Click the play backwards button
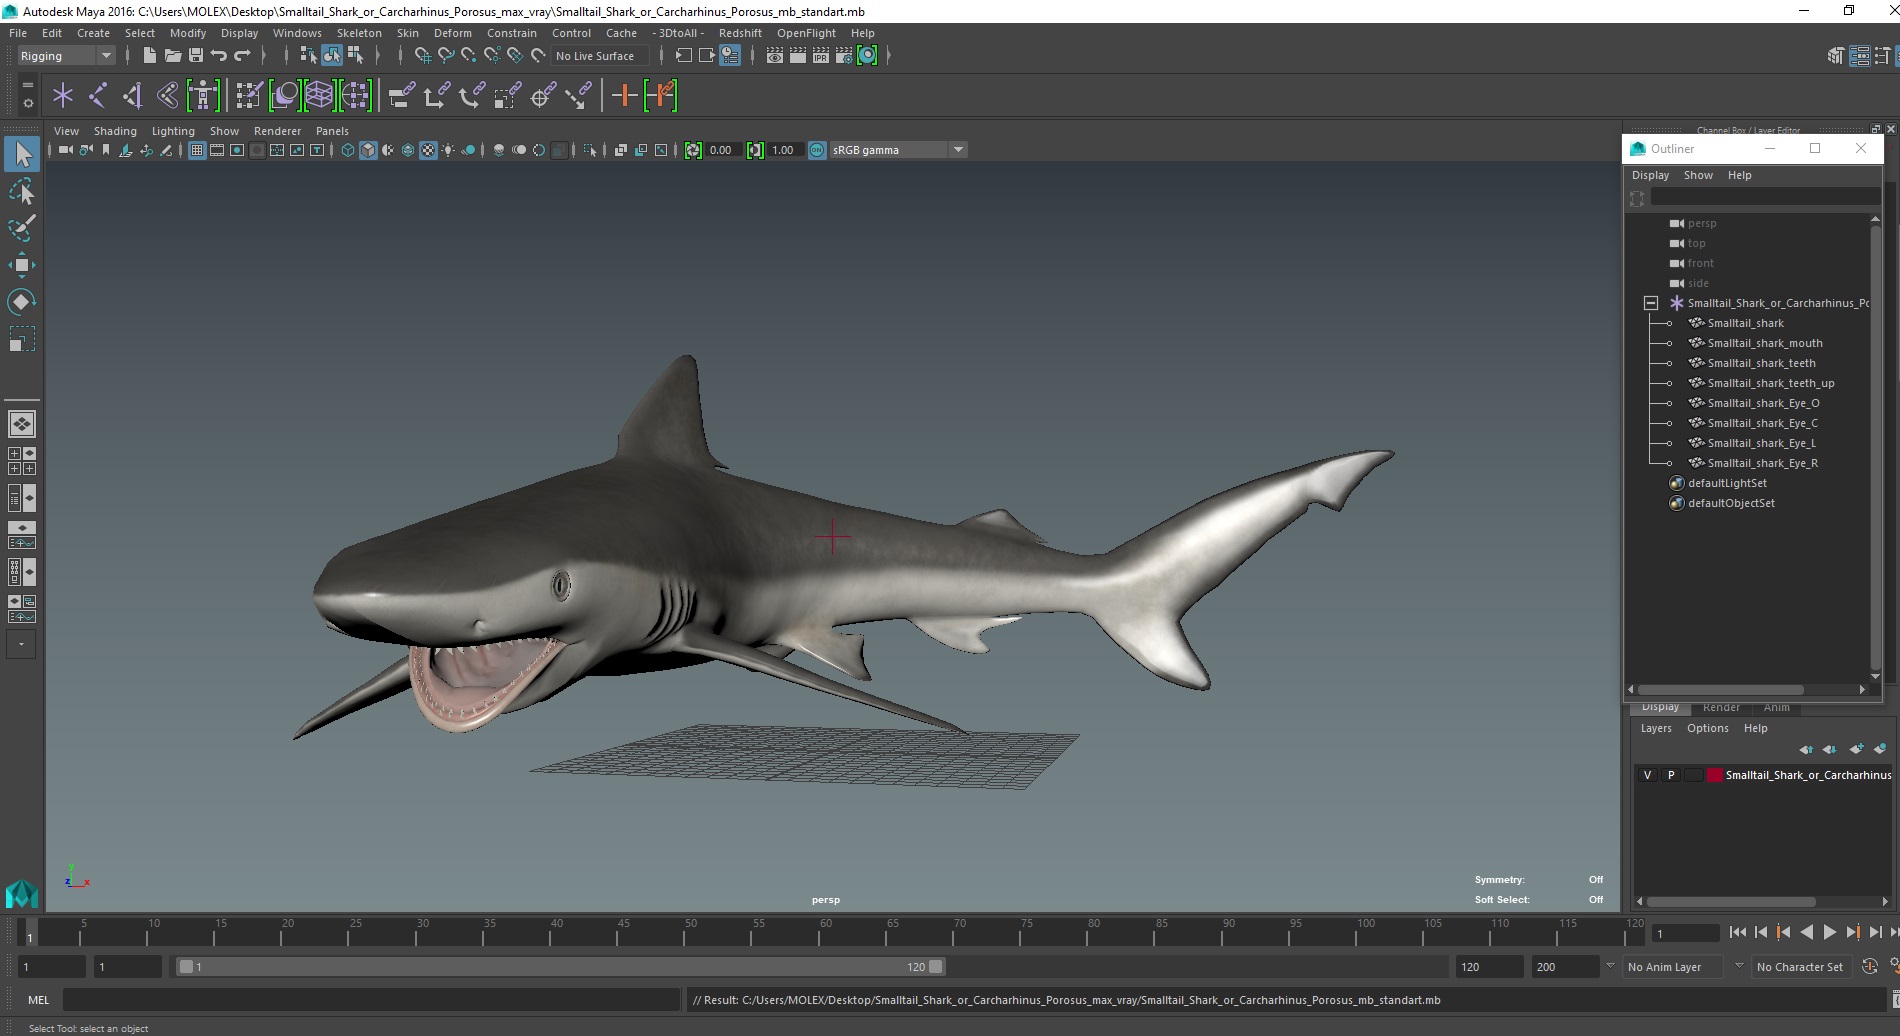This screenshot has width=1900, height=1036. tap(1806, 932)
